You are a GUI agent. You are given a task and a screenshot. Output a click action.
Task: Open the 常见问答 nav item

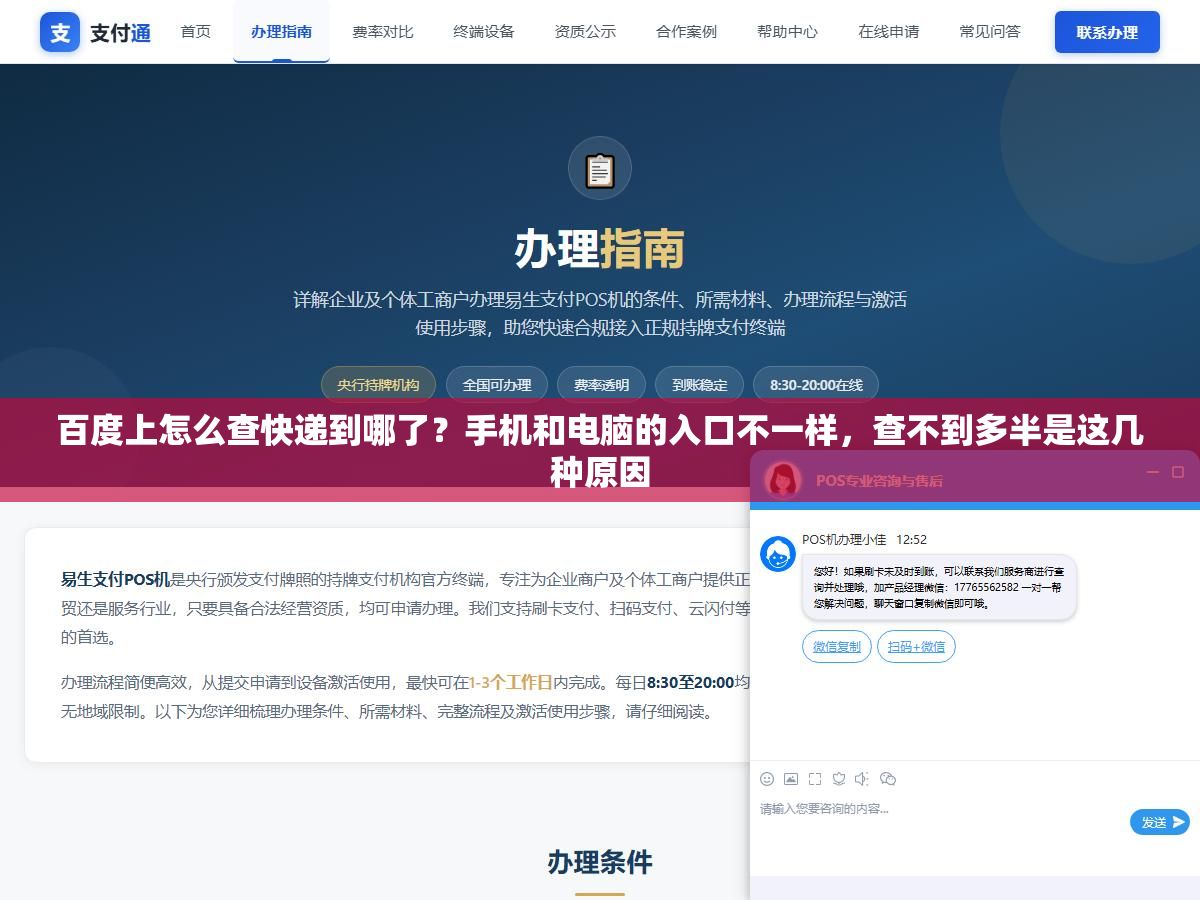pyautogui.click(x=990, y=32)
